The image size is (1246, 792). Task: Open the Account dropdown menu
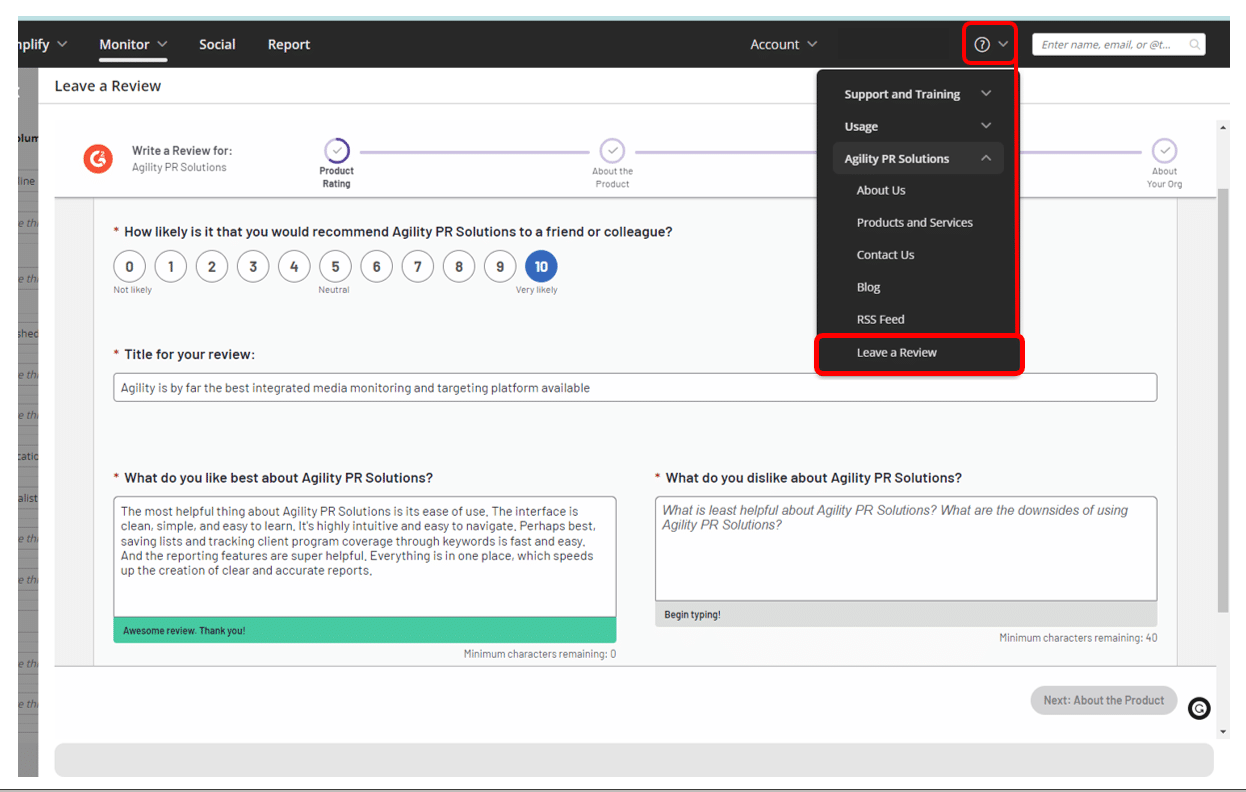tap(783, 44)
